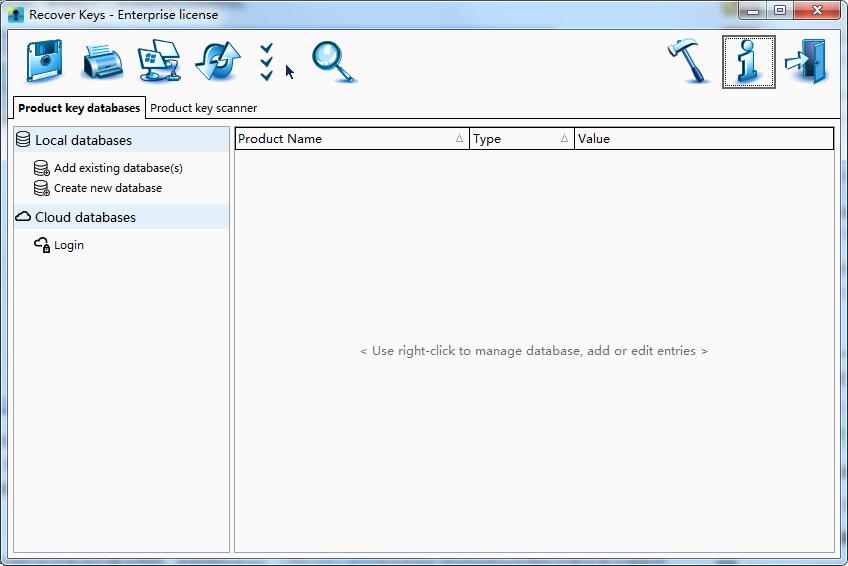Click the info 'i' icon
Image resolution: width=848 pixels, height=566 pixels.
[748, 62]
